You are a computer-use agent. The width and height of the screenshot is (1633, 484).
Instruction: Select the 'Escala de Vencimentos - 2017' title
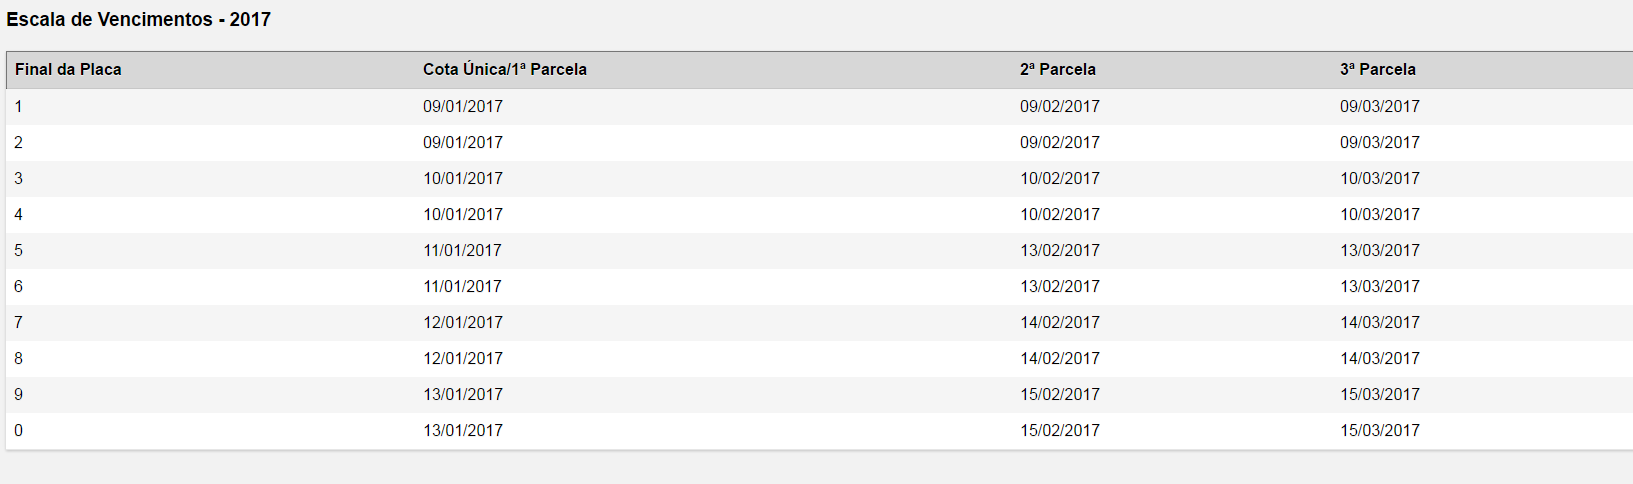tap(138, 19)
